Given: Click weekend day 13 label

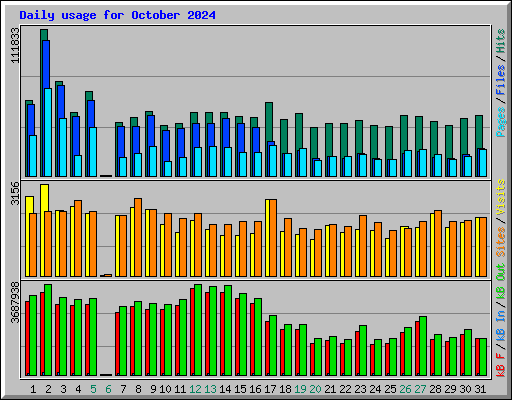Looking at the screenshot, I should click(210, 389).
